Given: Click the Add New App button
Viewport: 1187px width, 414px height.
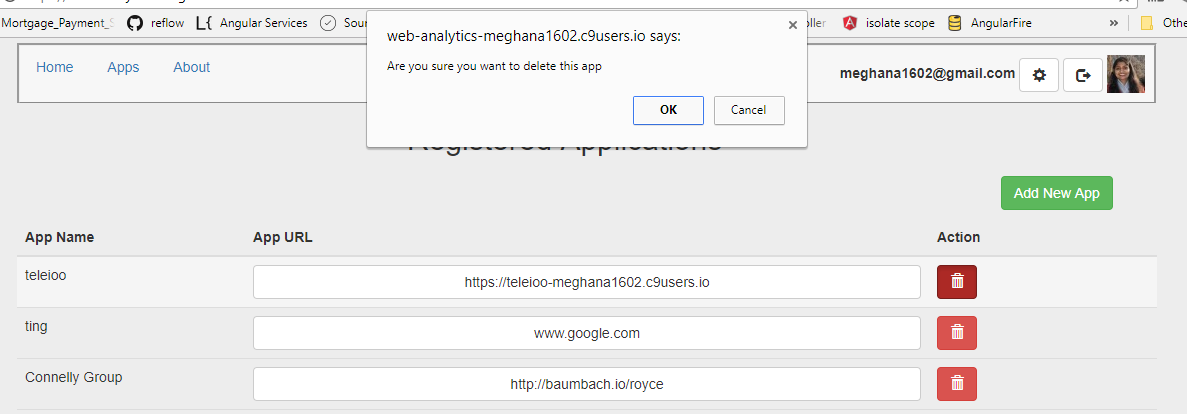Looking at the screenshot, I should tap(1056, 193).
